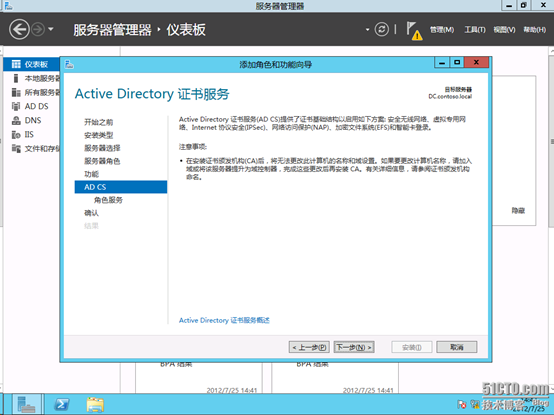This screenshot has width=554, height=415.
Task: Select 仪表板 in the sidebar
Action: [32, 64]
